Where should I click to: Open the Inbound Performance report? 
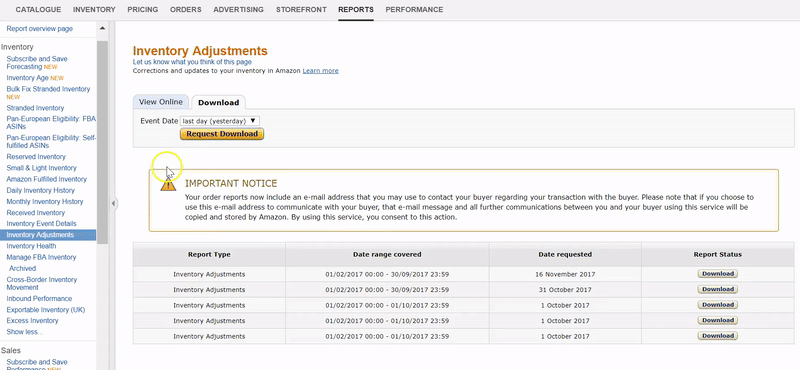[39, 299]
